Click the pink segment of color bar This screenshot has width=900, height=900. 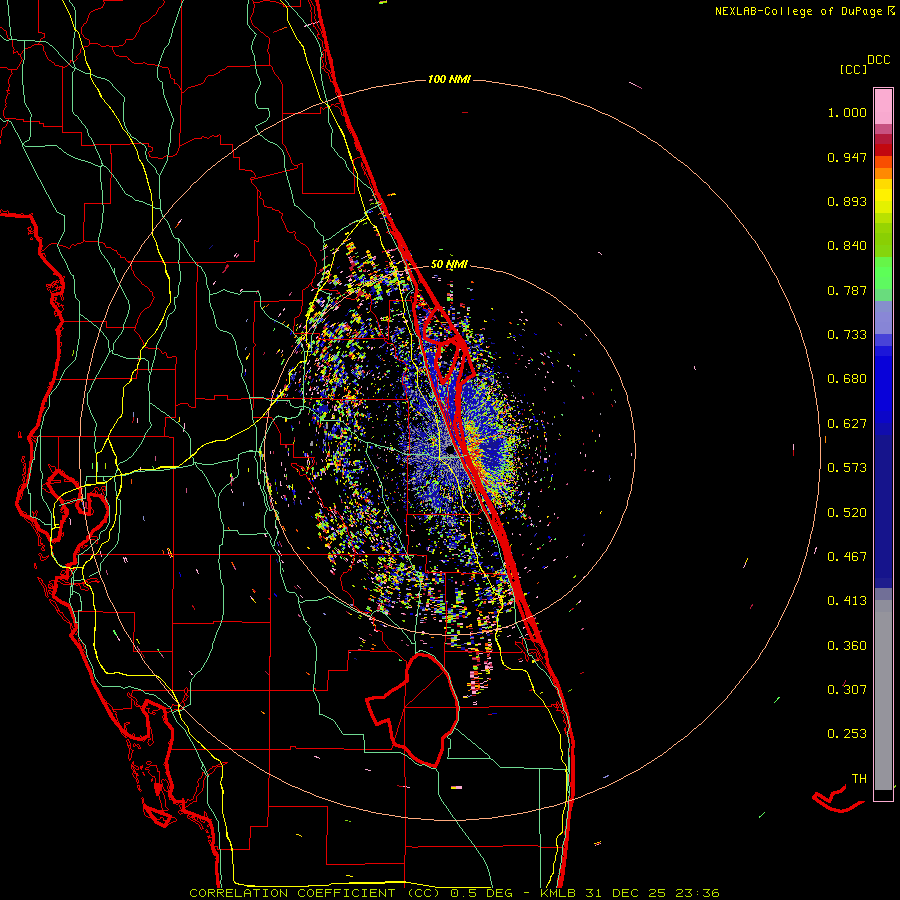coord(883,107)
